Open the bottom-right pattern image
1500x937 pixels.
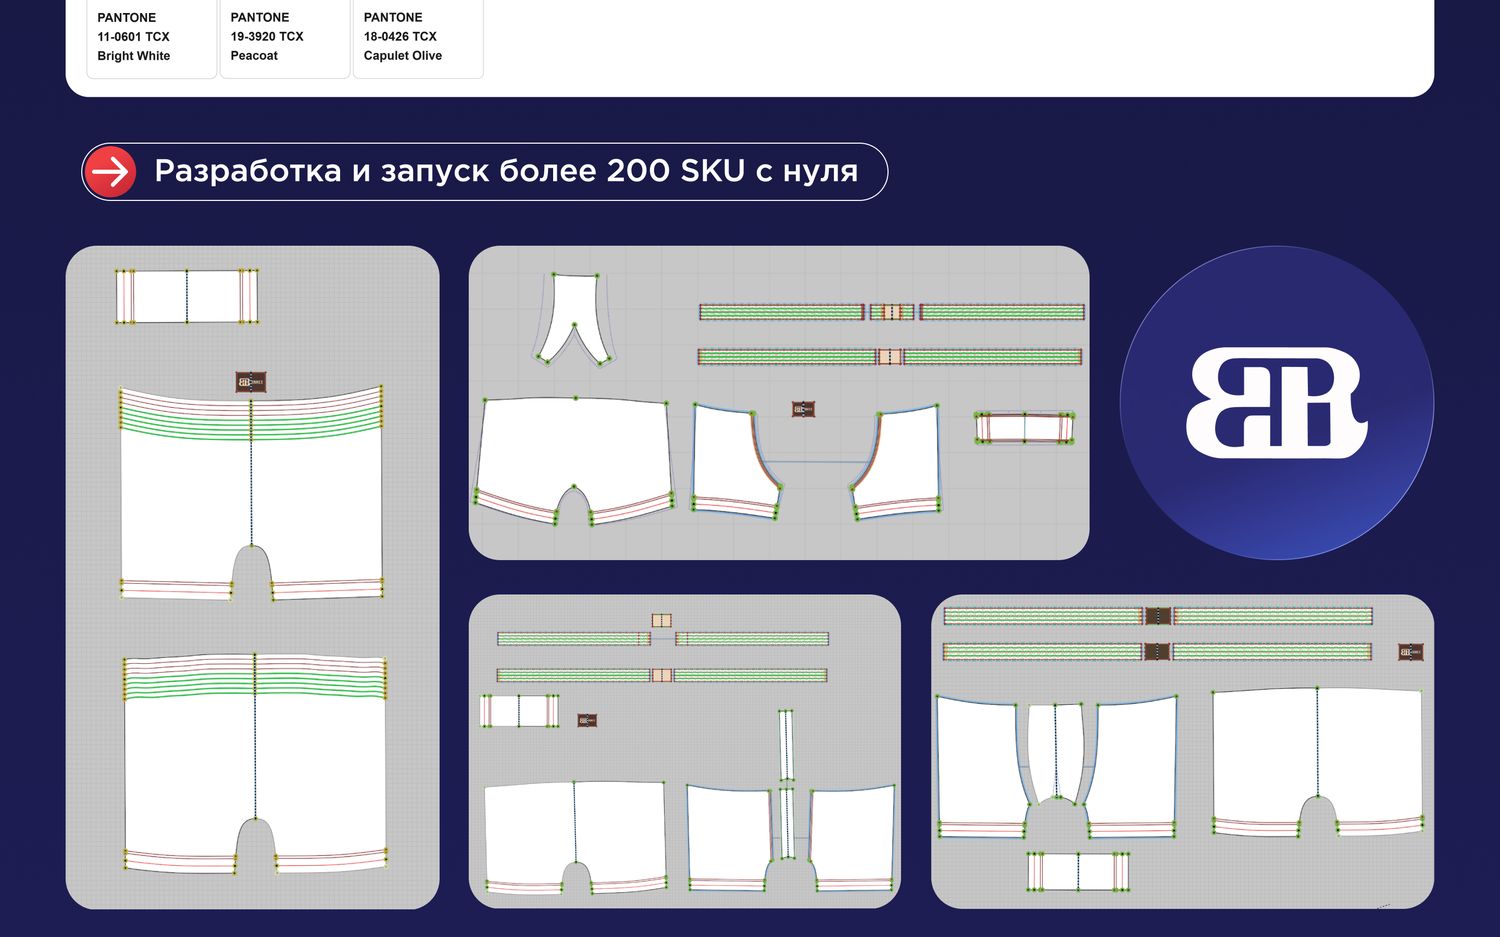click(x=1182, y=752)
